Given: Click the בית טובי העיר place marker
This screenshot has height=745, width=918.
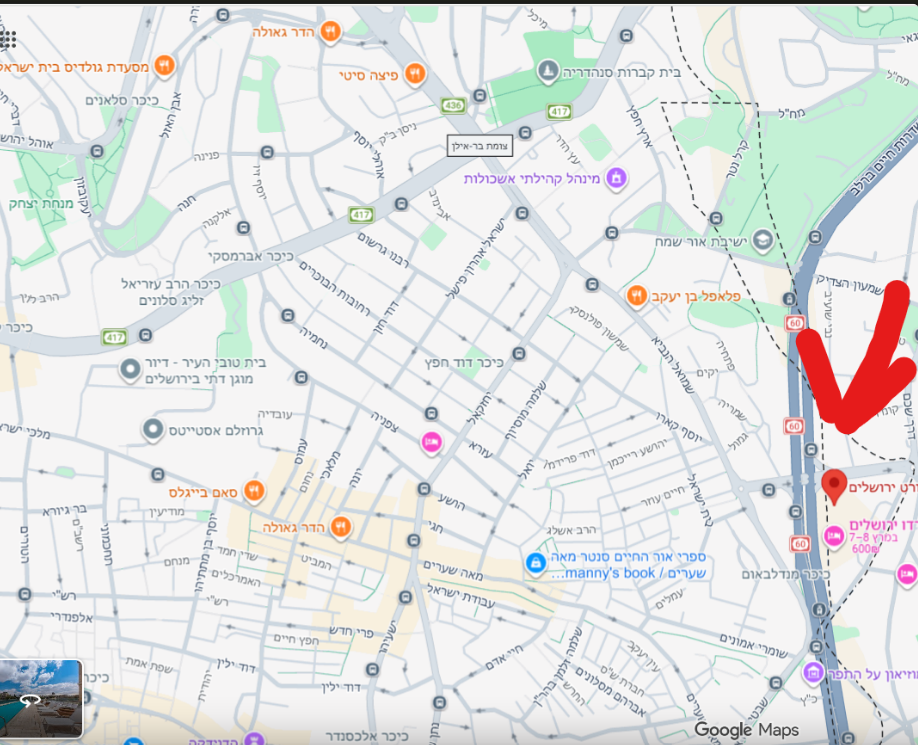Looking at the screenshot, I should (x=130, y=370).
